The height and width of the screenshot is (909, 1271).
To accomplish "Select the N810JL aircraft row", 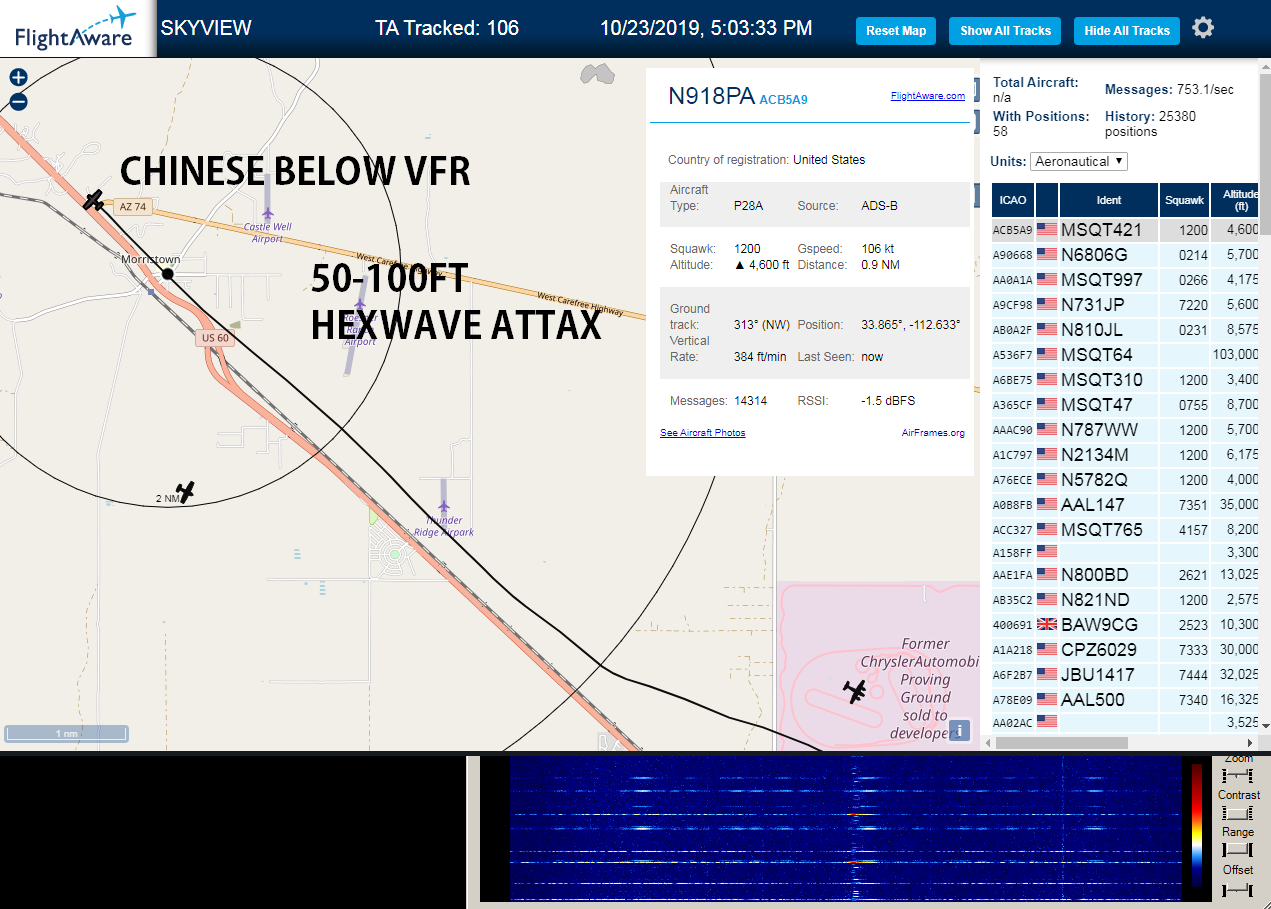I will click(1126, 330).
